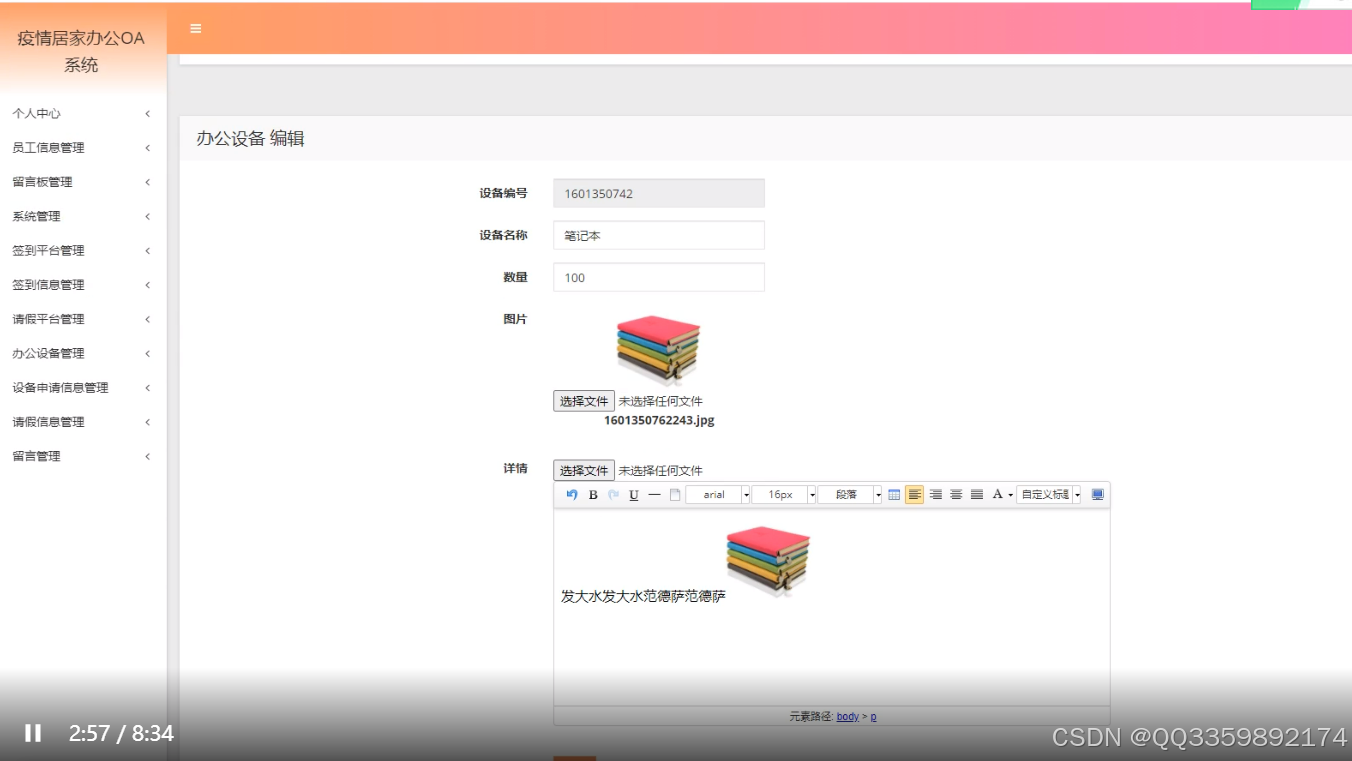The width and height of the screenshot is (1352, 761).
Task: Open the 自定义标题 custom title dropdown
Action: coord(1049,495)
